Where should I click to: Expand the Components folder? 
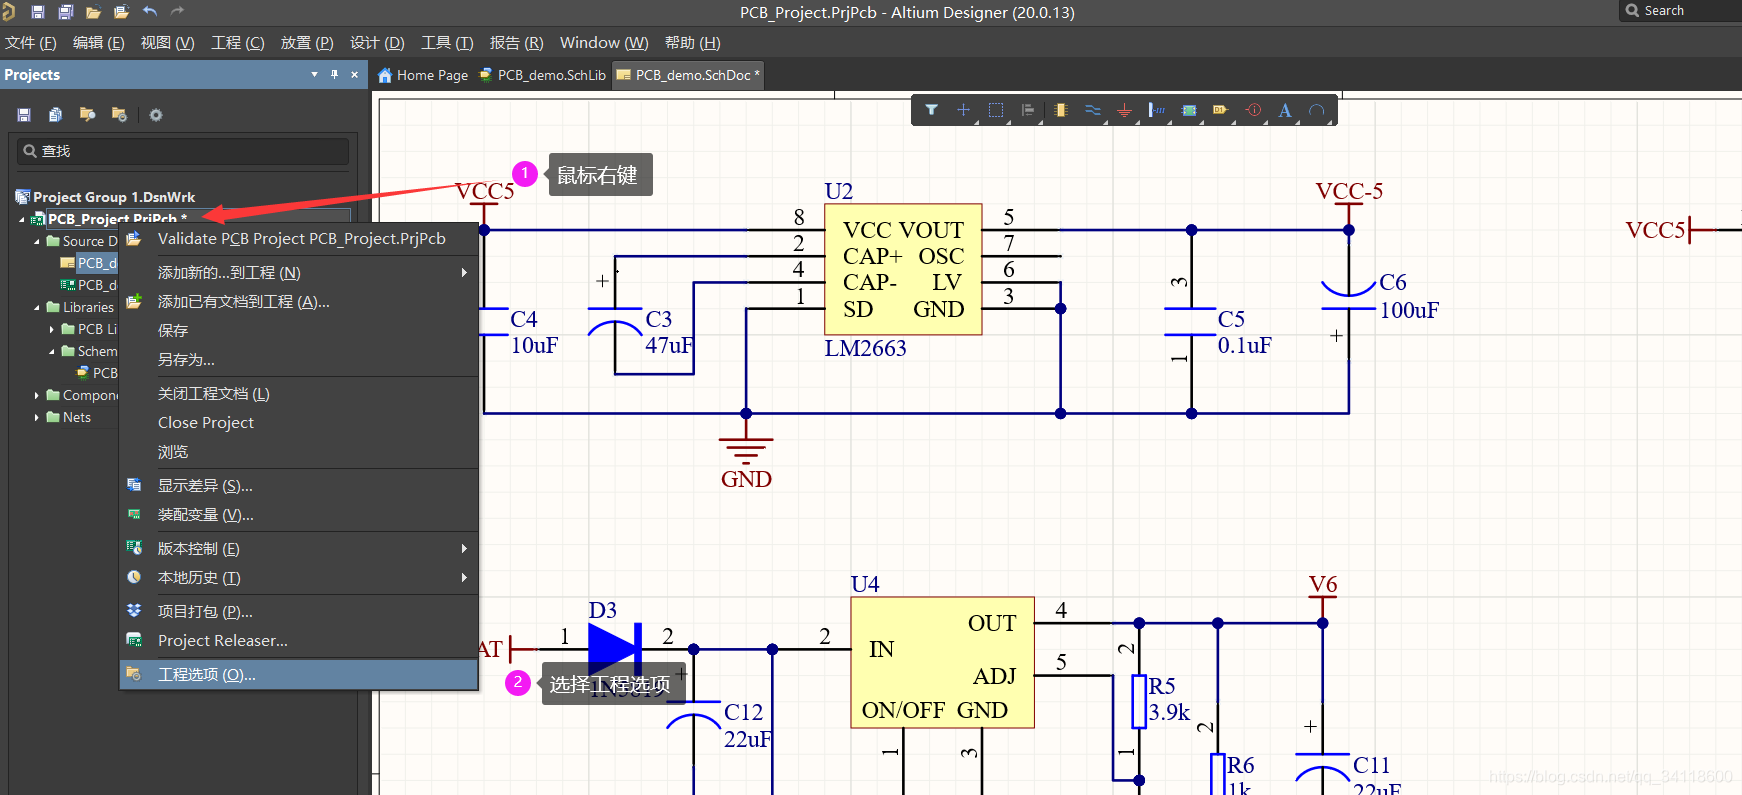click(37, 395)
